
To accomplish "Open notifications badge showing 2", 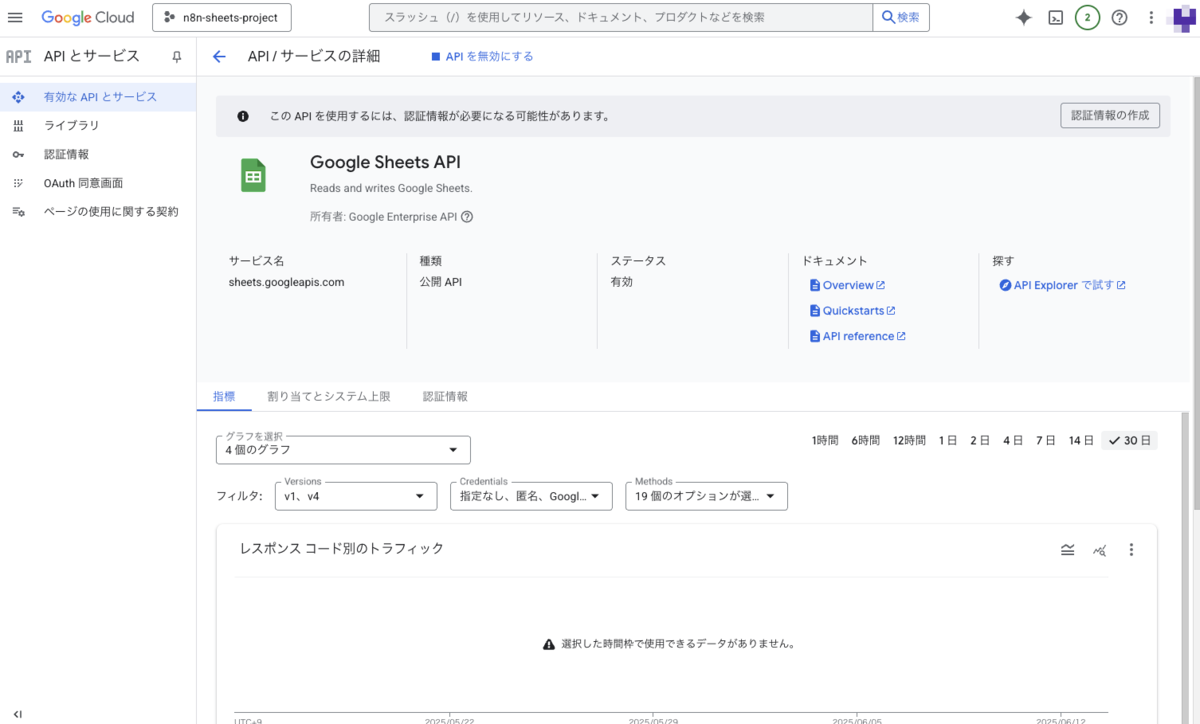I will coord(1087,18).
